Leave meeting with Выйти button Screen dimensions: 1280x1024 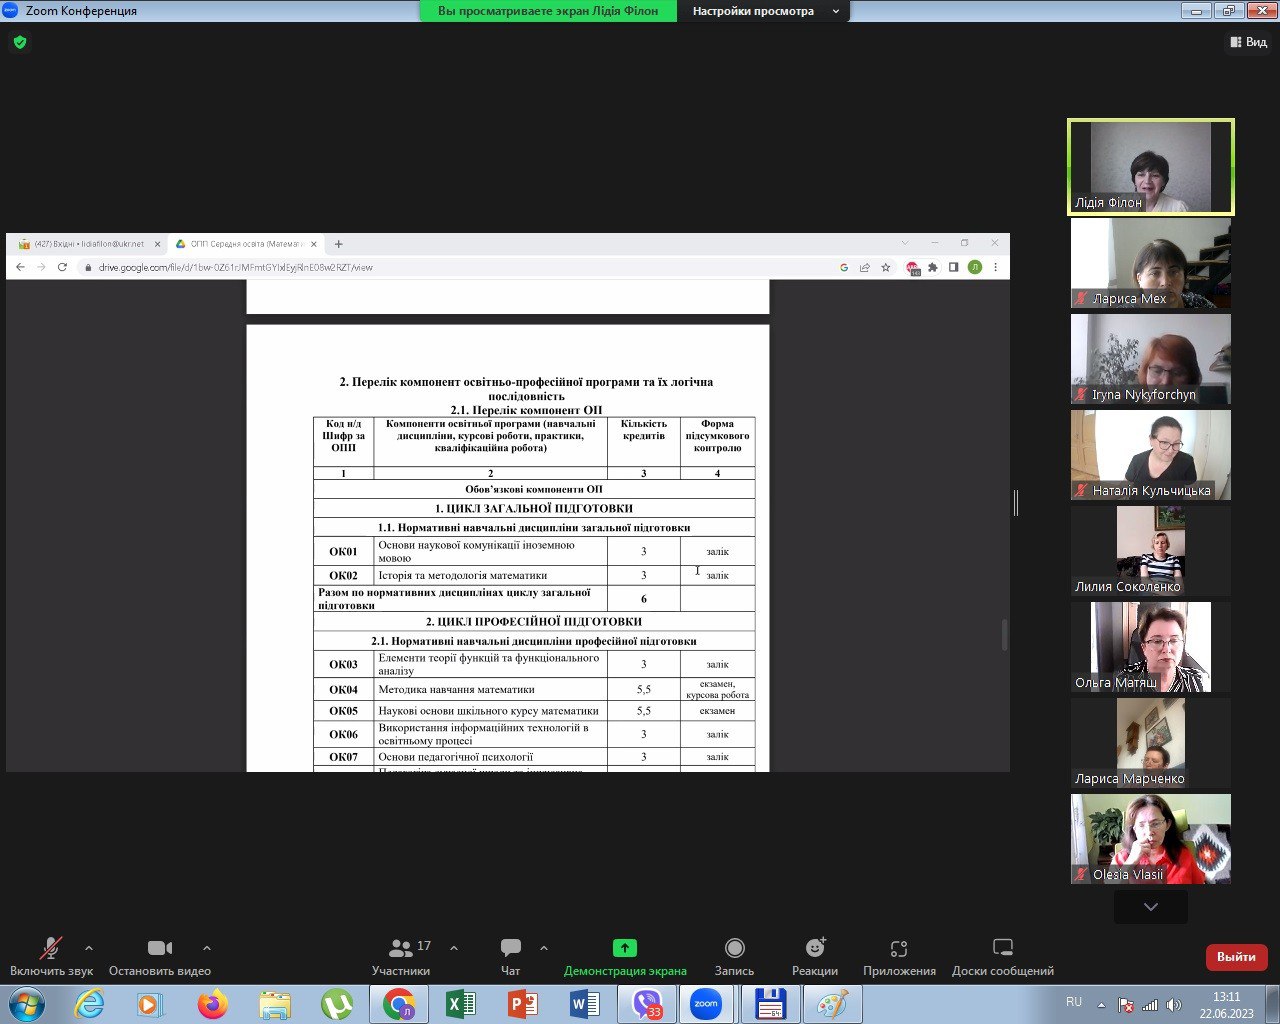point(1236,957)
